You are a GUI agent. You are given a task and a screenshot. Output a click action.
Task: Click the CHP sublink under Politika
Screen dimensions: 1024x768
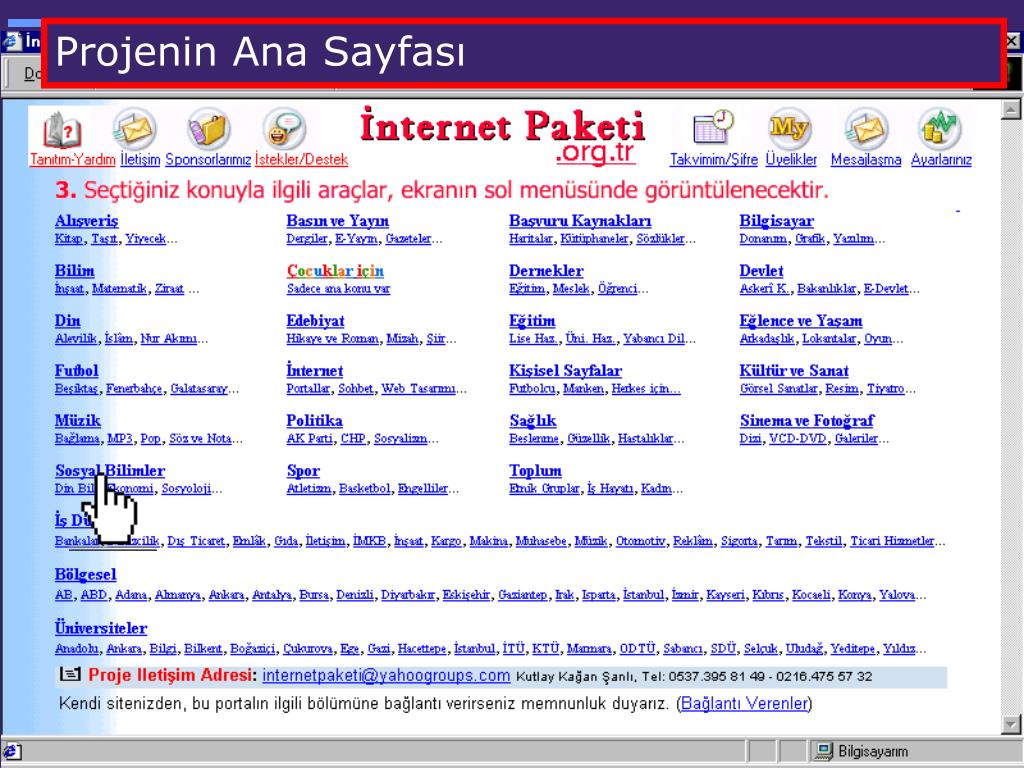point(353,438)
